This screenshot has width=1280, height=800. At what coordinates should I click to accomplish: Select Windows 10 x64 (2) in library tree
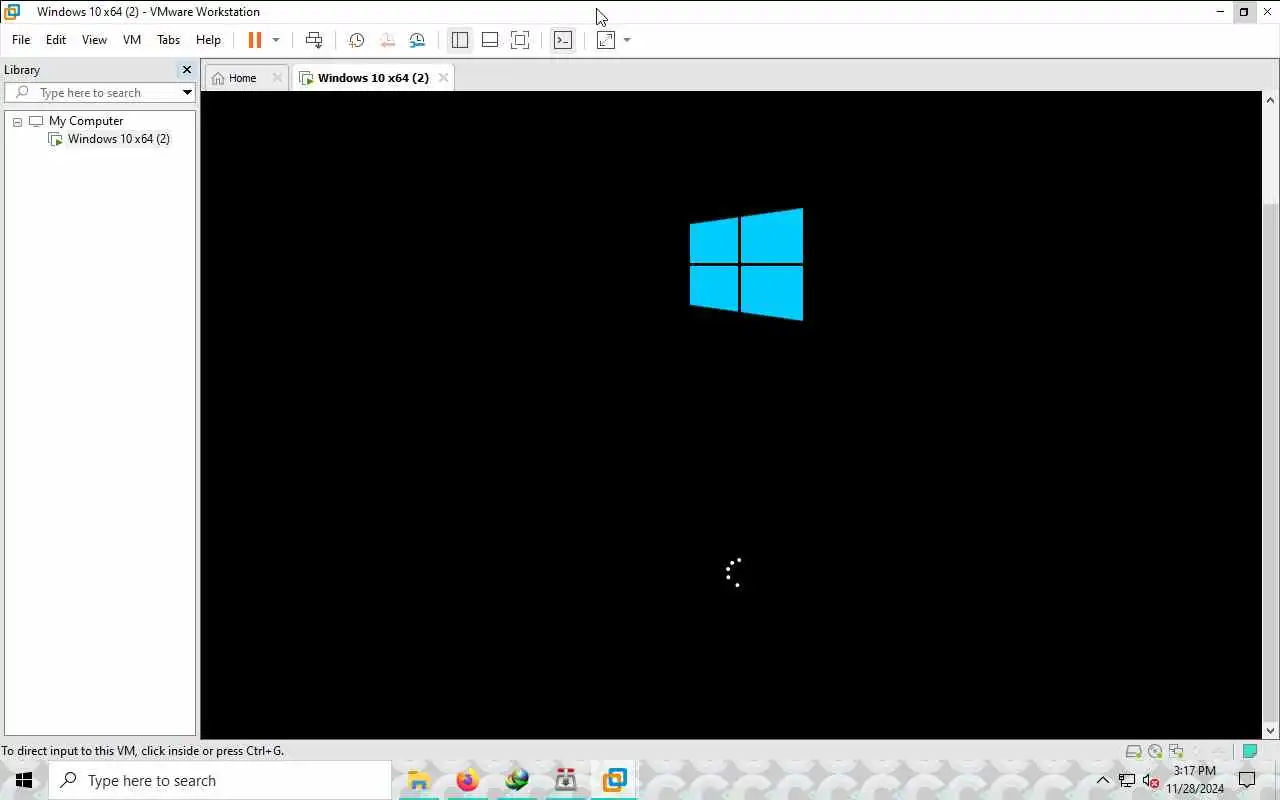[x=119, y=139]
